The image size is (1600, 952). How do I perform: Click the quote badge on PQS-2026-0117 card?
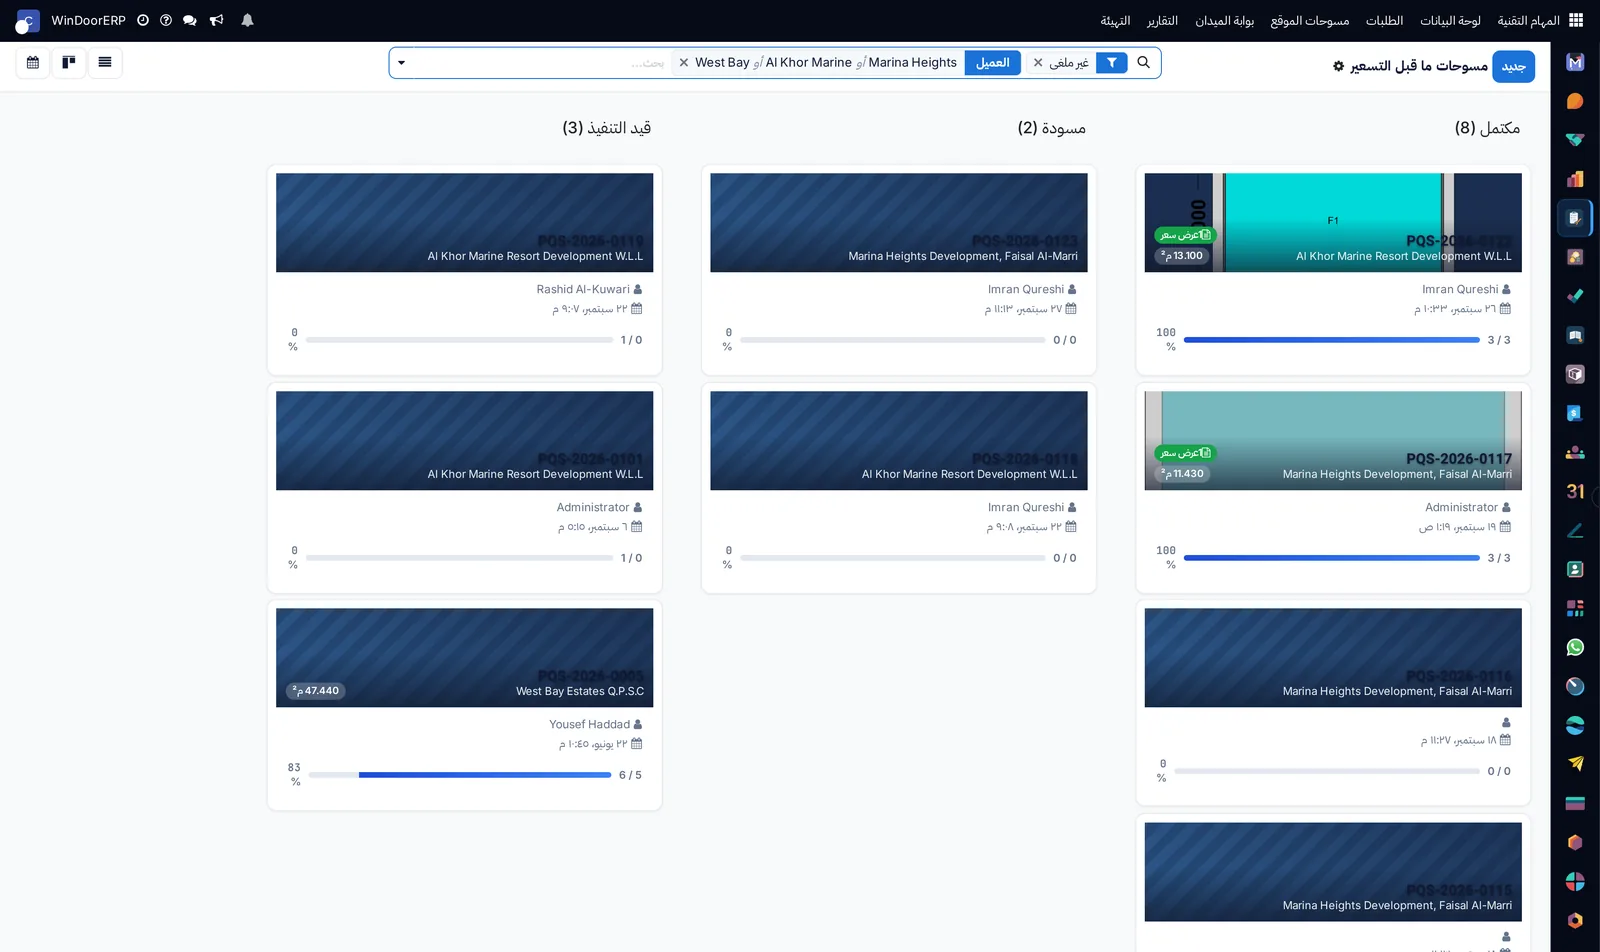tap(1186, 453)
